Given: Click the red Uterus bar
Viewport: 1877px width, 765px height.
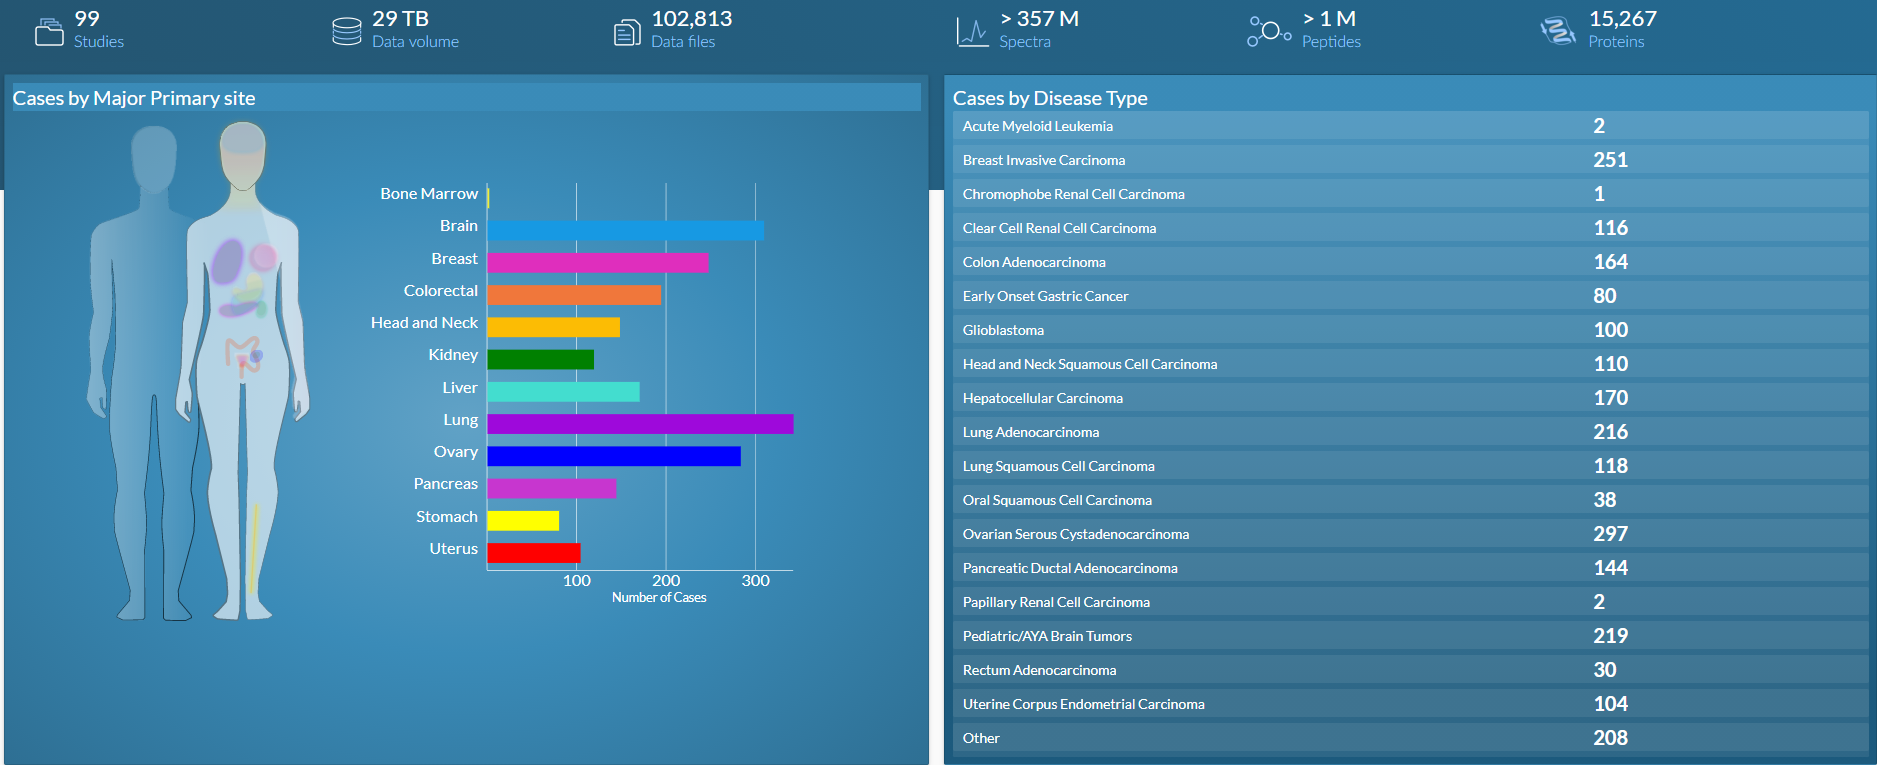Looking at the screenshot, I should pyautogui.click(x=533, y=553).
